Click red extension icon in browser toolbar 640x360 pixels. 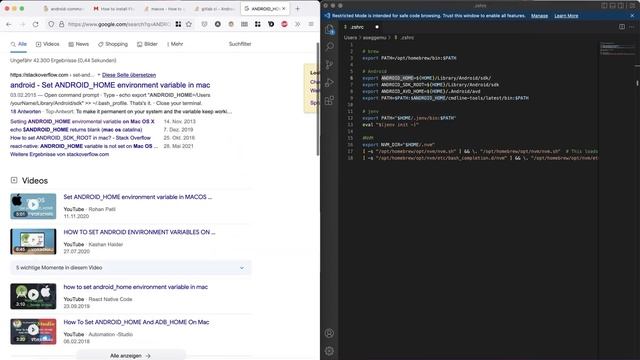284,24
